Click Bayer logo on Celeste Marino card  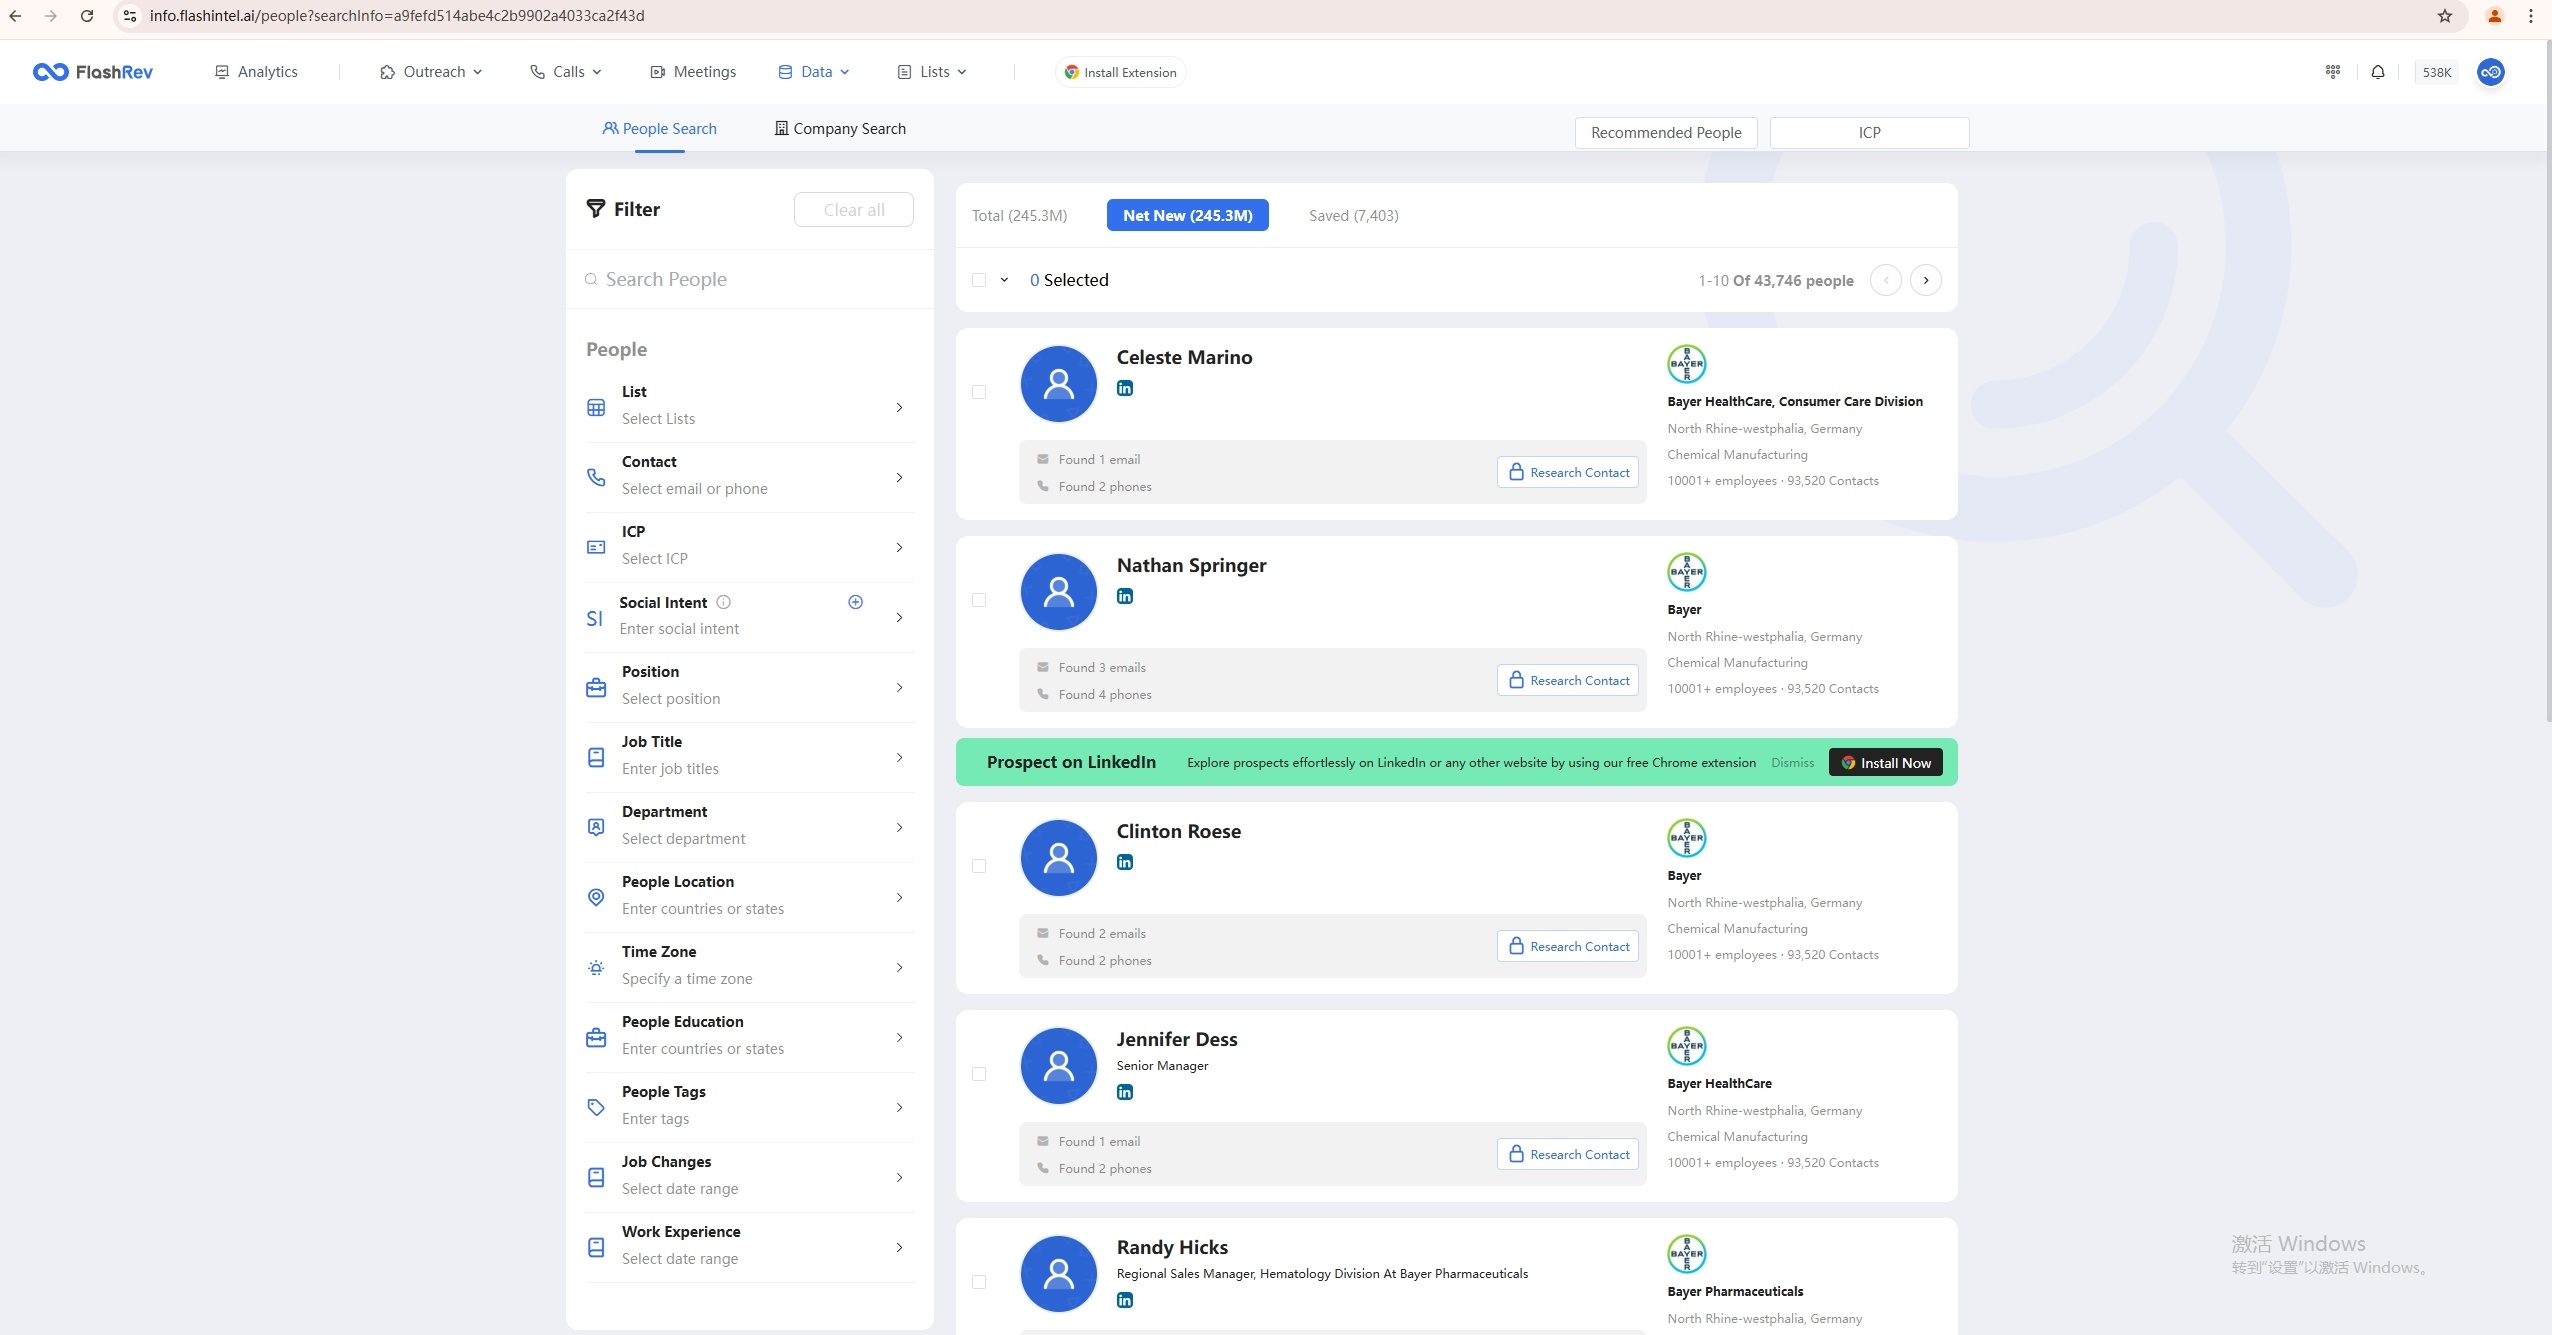1687,364
